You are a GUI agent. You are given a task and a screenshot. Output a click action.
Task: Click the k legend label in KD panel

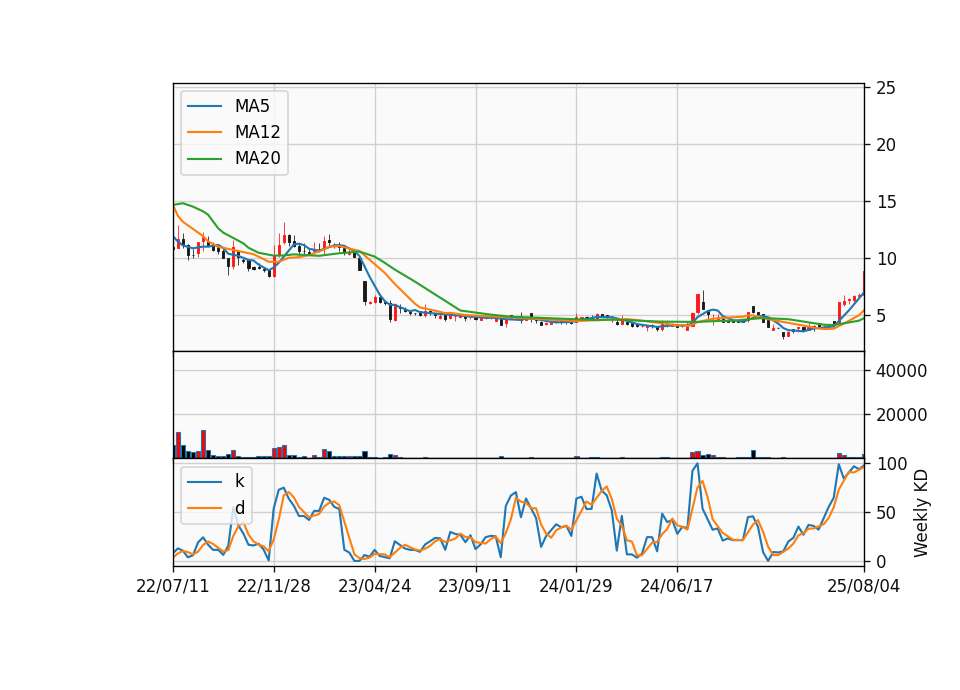[x=239, y=481]
